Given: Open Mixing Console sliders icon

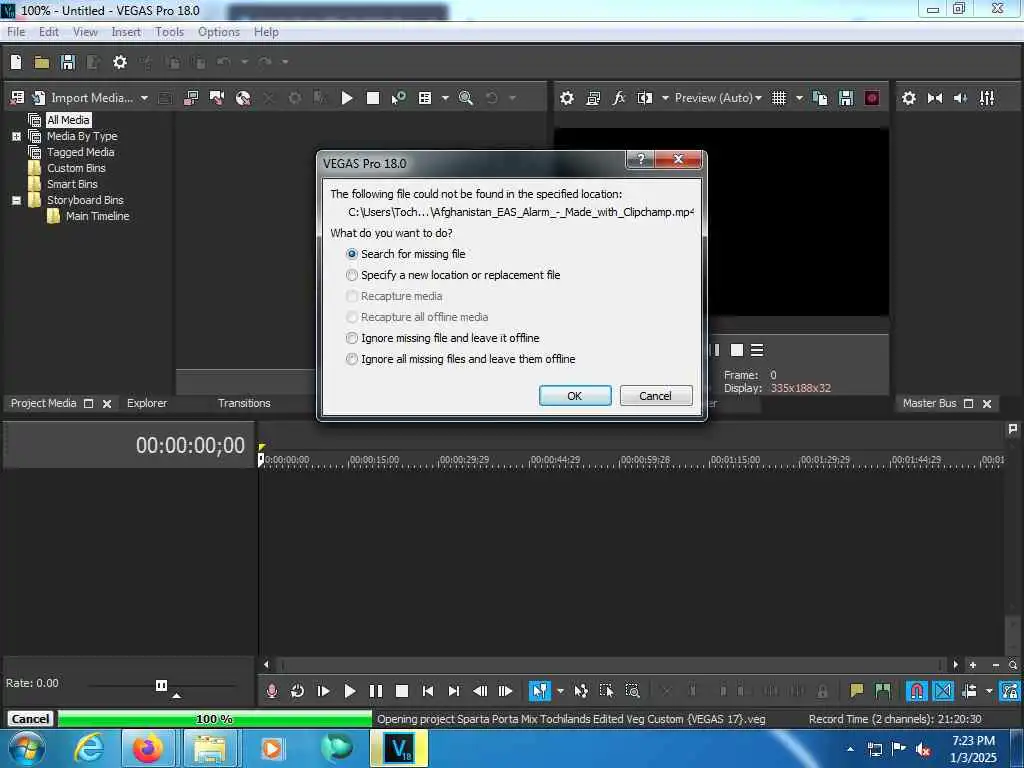Looking at the screenshot, I should point(987,98).
